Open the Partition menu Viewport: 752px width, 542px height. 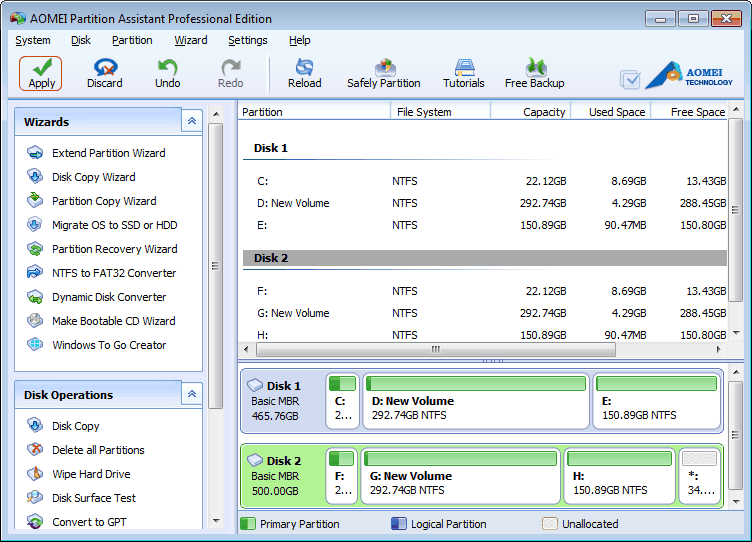click(x=132, y=40)
